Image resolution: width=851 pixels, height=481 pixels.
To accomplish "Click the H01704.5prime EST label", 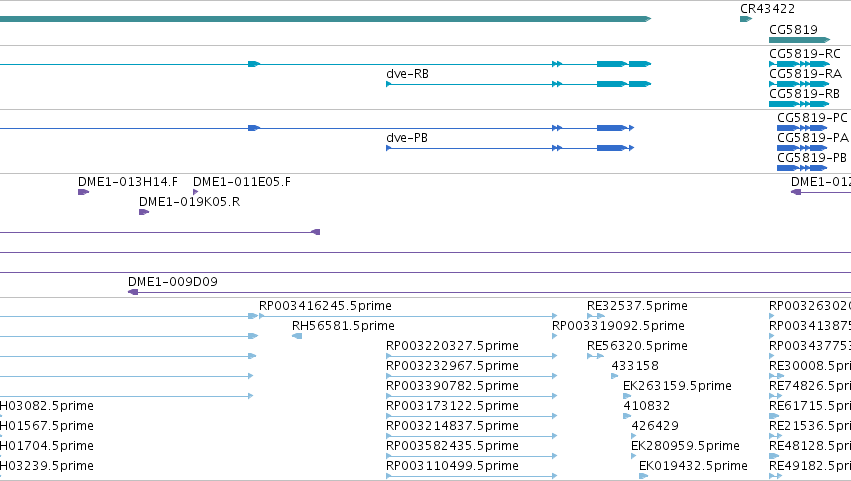I will pos(47,446).
